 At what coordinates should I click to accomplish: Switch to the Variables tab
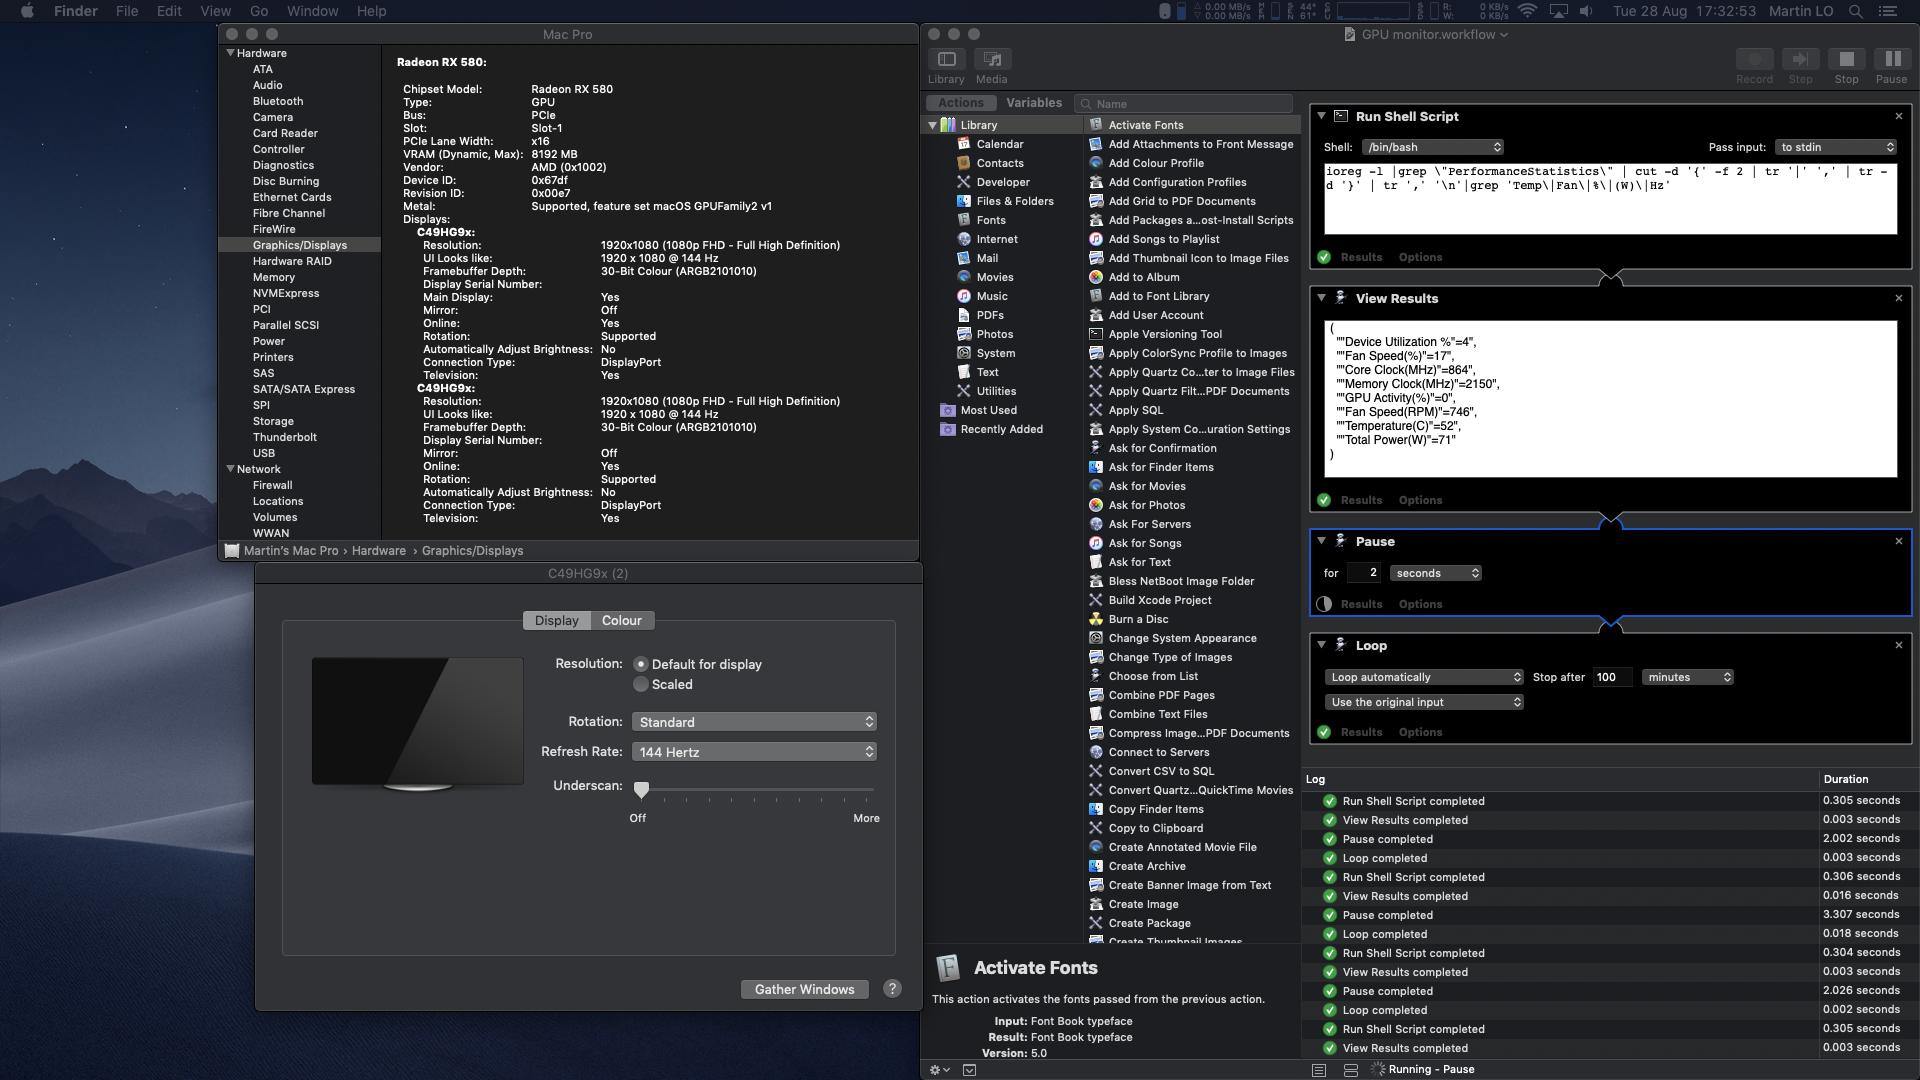pyautogui.click(x=1034, y=103)
